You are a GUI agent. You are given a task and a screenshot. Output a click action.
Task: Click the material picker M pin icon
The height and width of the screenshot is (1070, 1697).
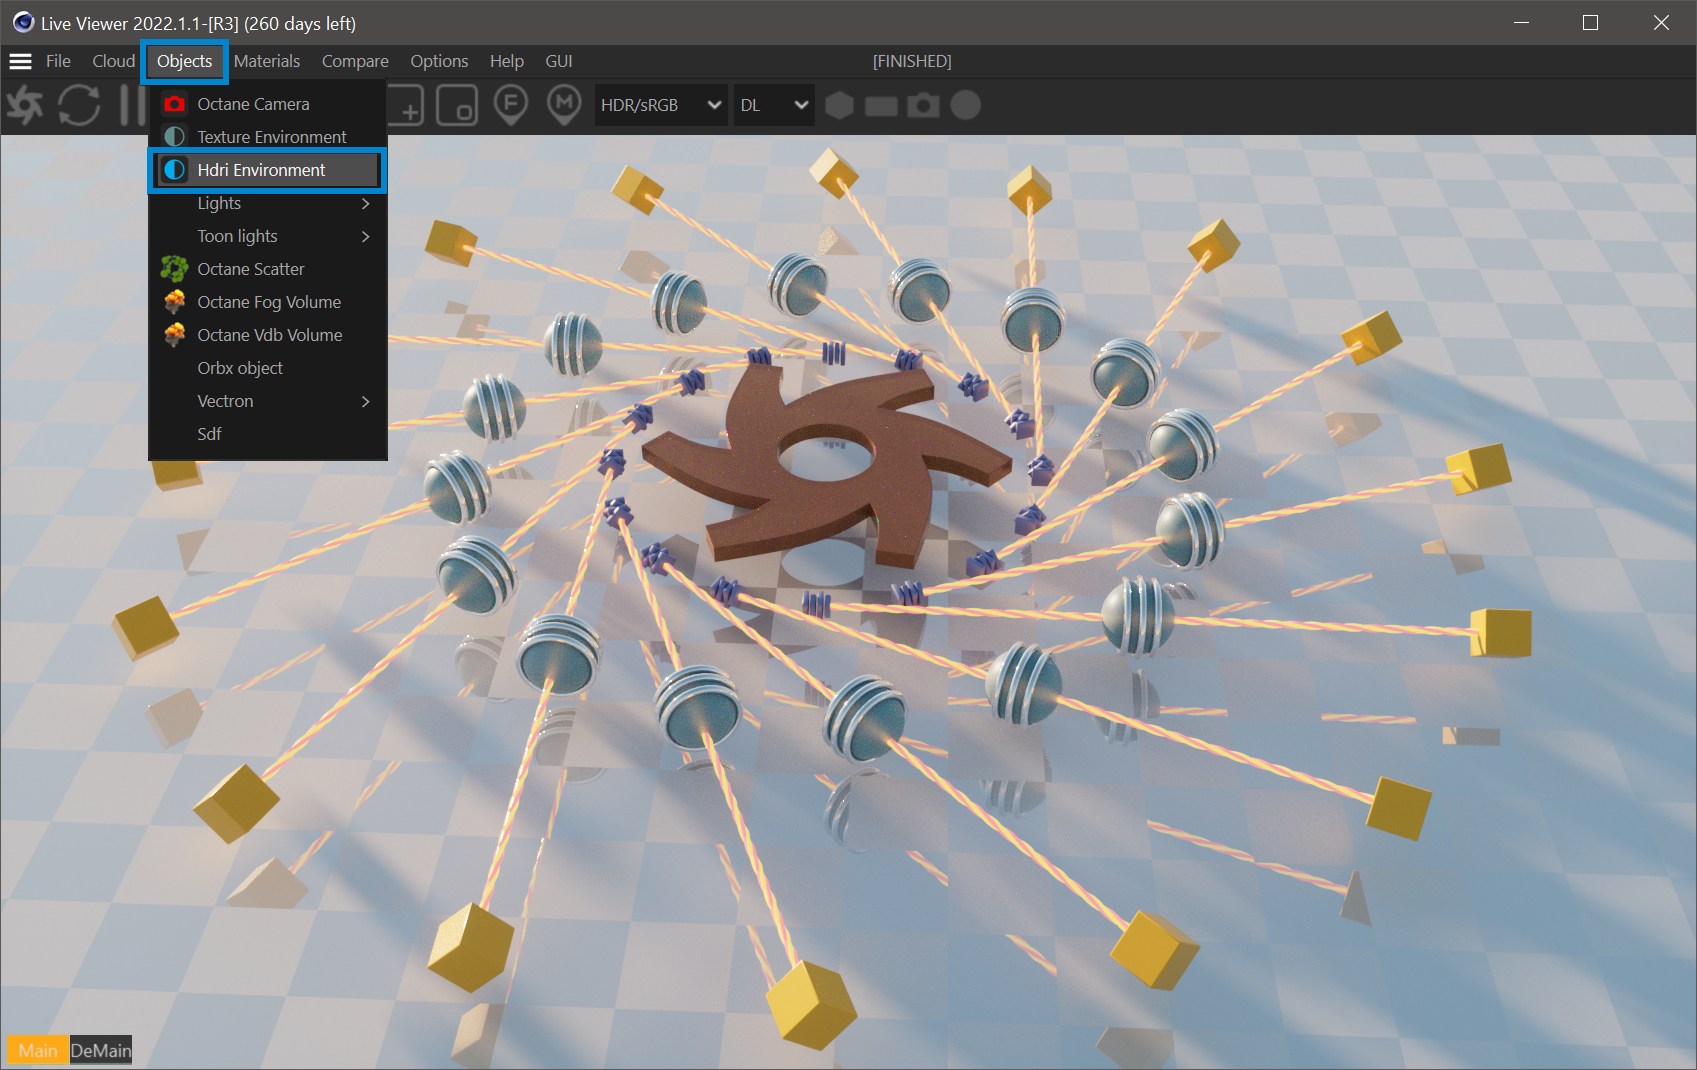[x=564, y=105]
